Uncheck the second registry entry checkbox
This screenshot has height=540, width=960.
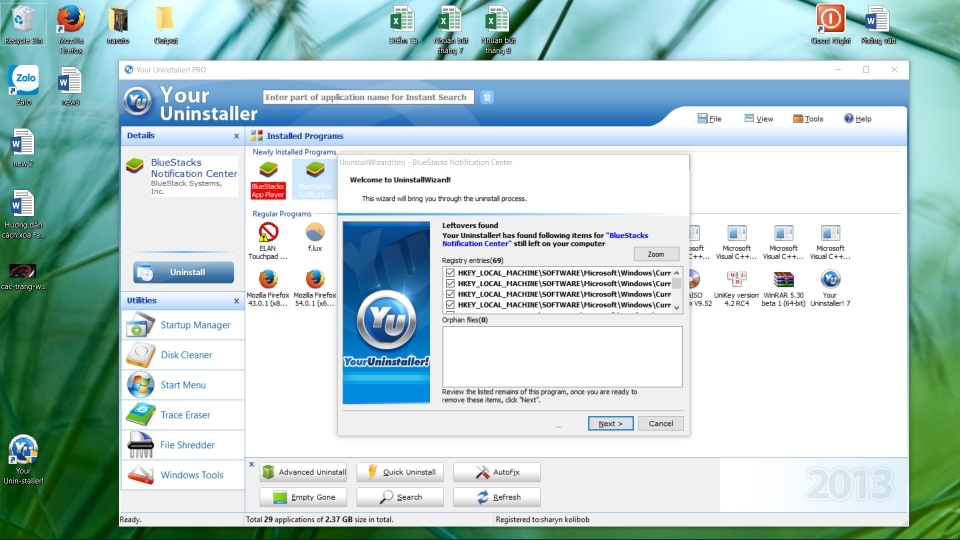tap(451, 283)
